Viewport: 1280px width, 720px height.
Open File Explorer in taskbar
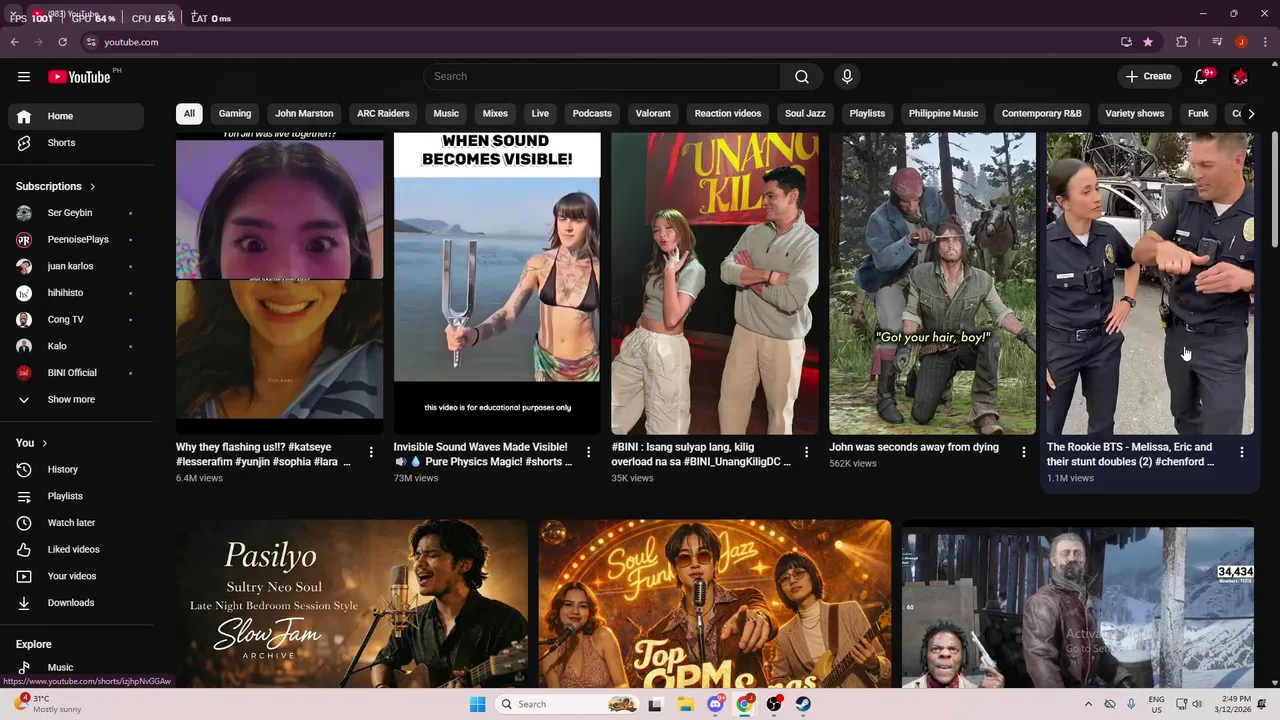tap(686, 704)
